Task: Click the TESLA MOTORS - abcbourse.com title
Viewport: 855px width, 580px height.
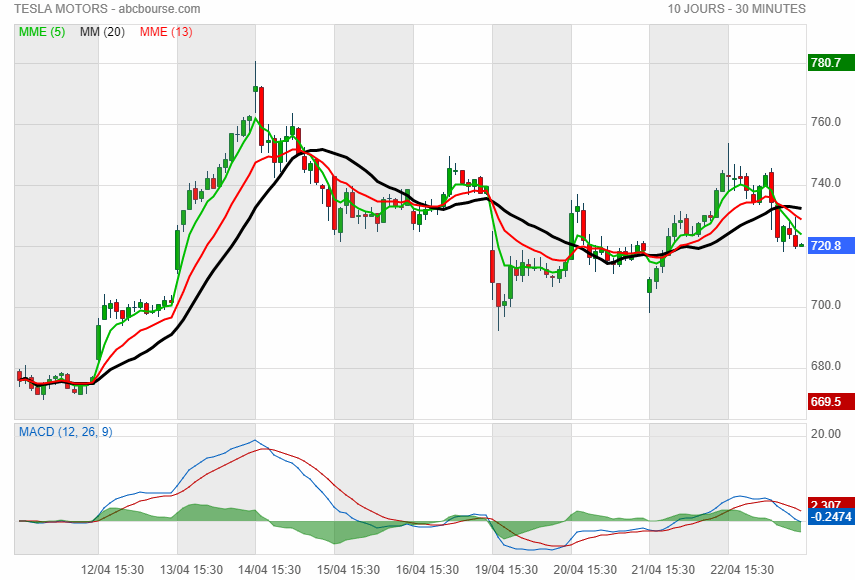Action: [x=107, y=9]
